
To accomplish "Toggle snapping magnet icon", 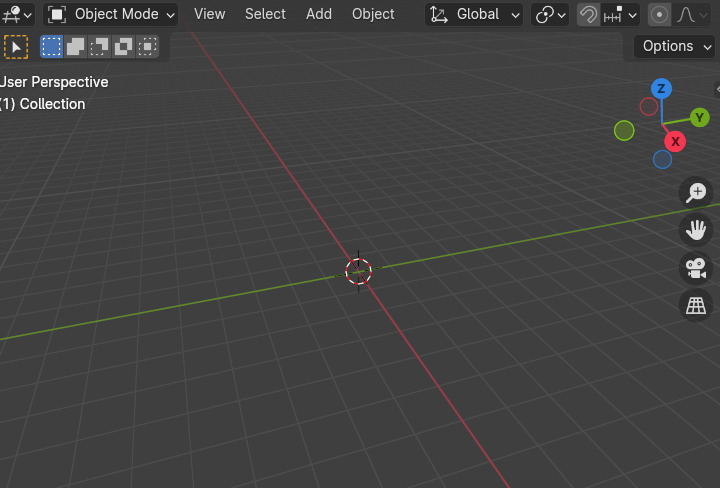I will [x=588, y=15].
